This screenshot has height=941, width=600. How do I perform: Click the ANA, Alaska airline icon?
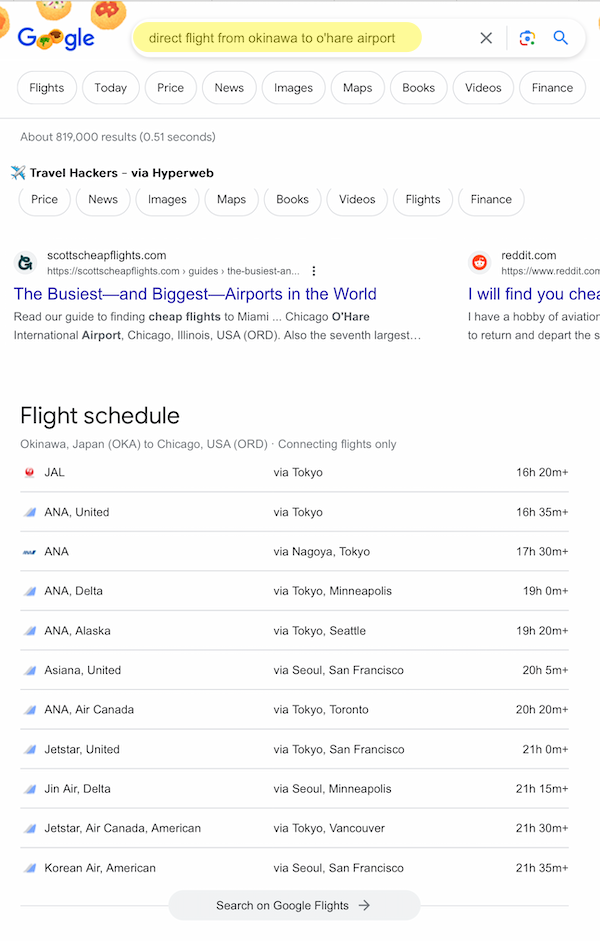(x=29, y=631)
